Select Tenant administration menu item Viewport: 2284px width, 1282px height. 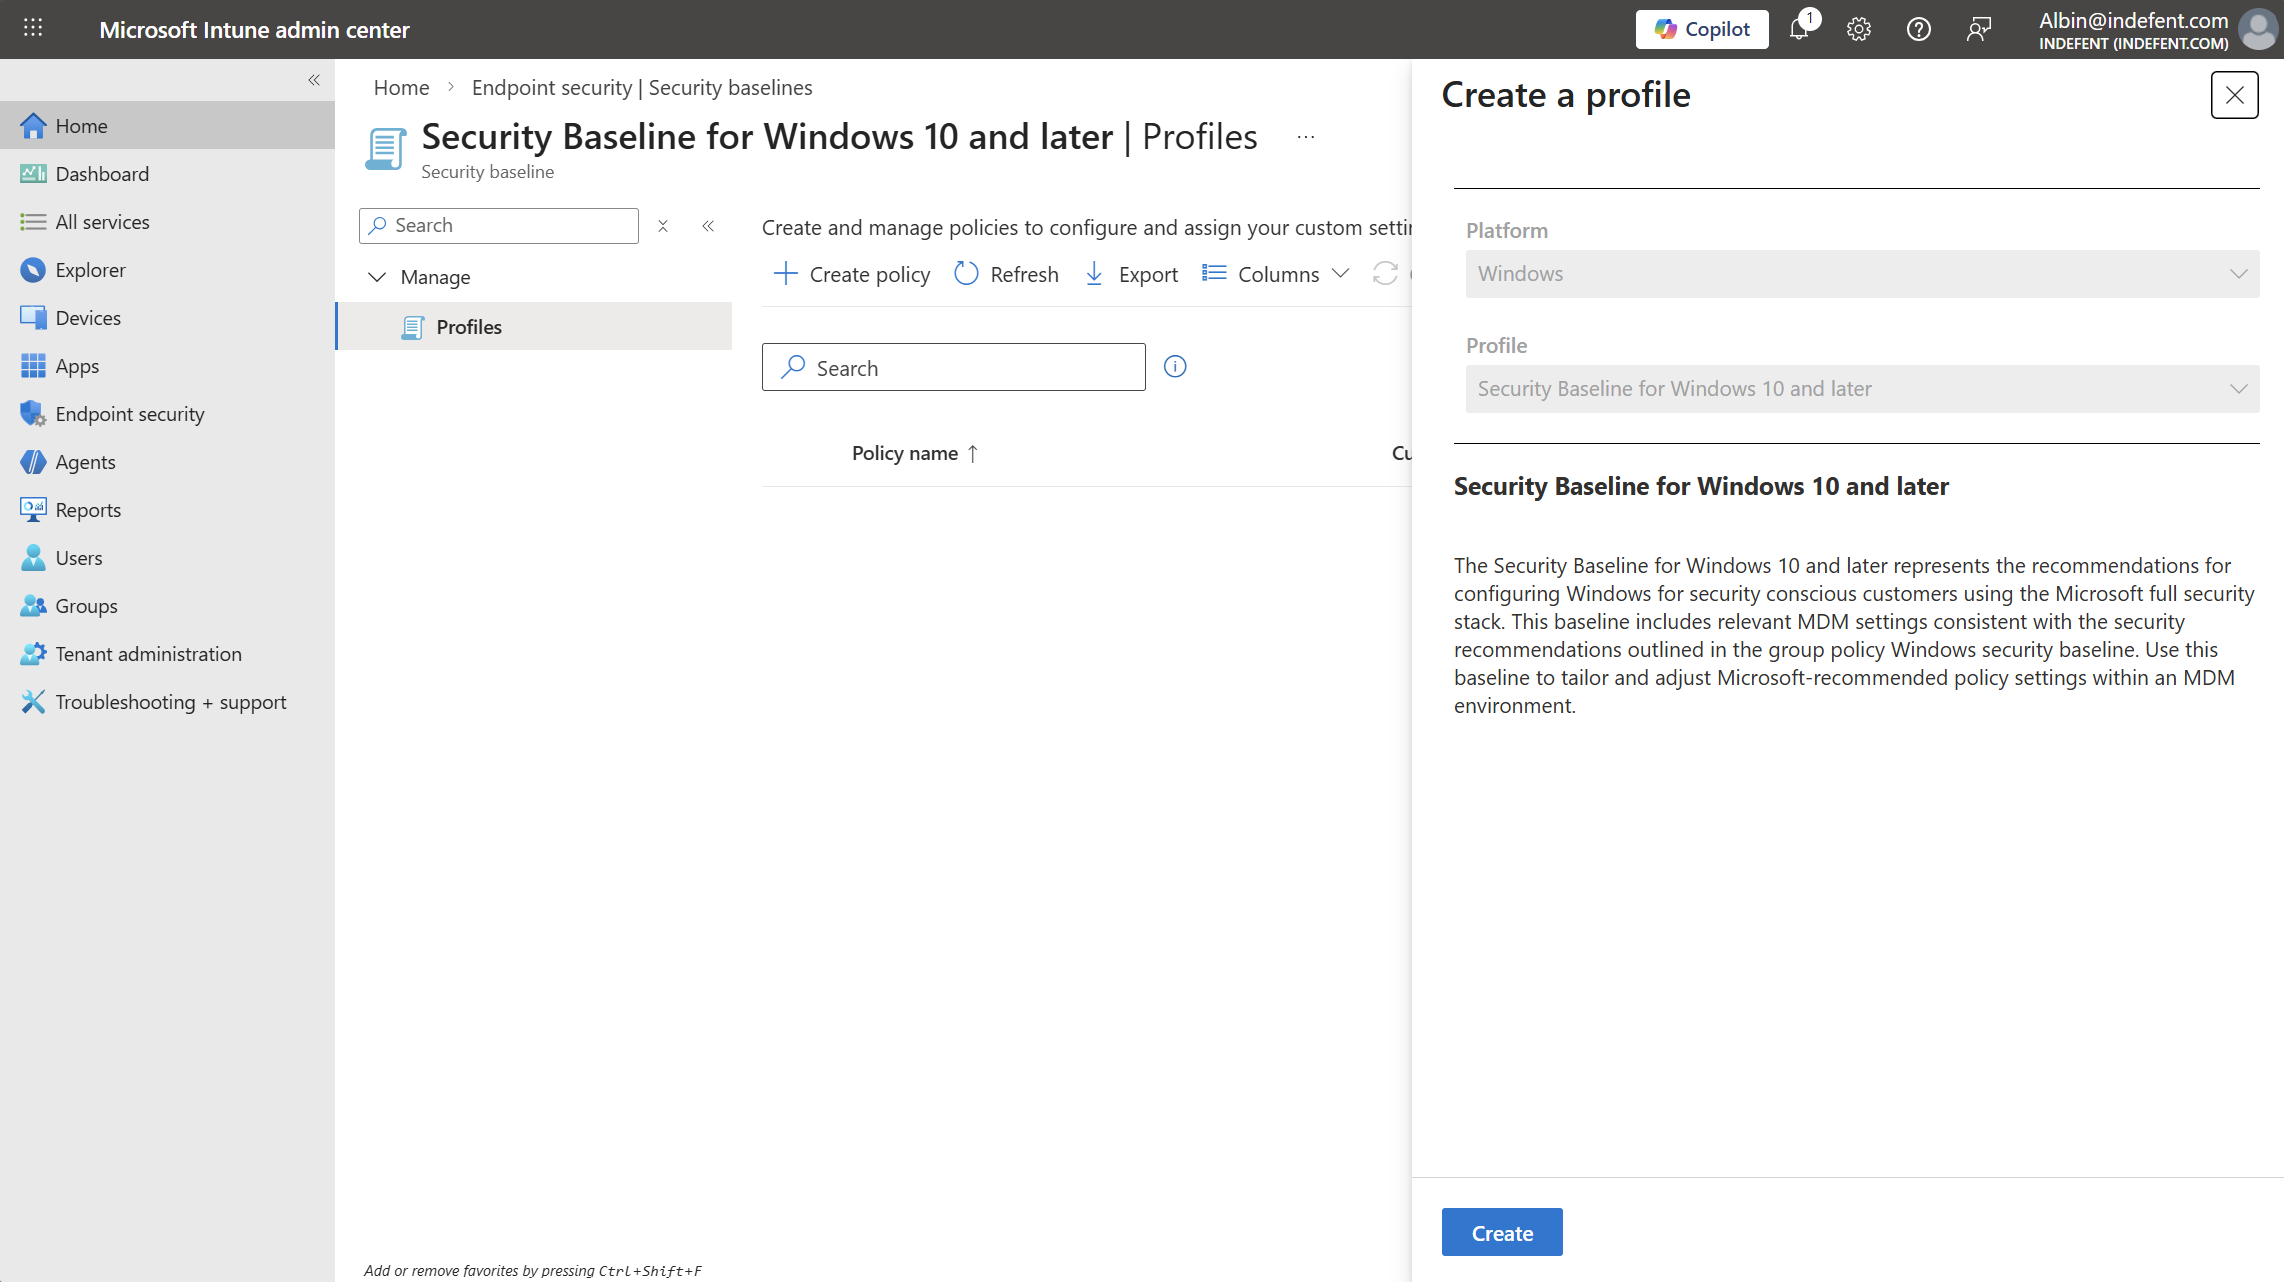pyautogui.click(x=148, y=654)
